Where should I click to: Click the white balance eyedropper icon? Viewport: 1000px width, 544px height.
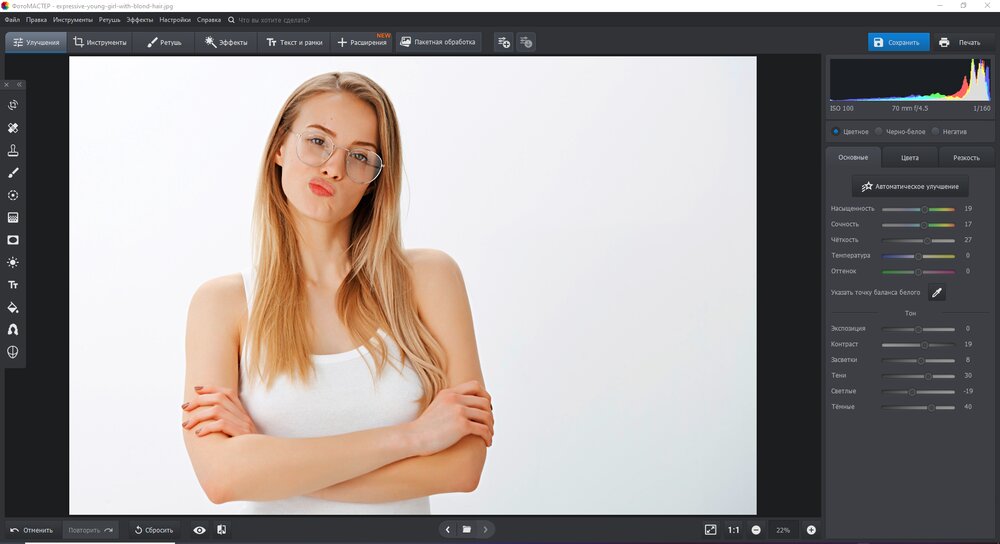936,292
